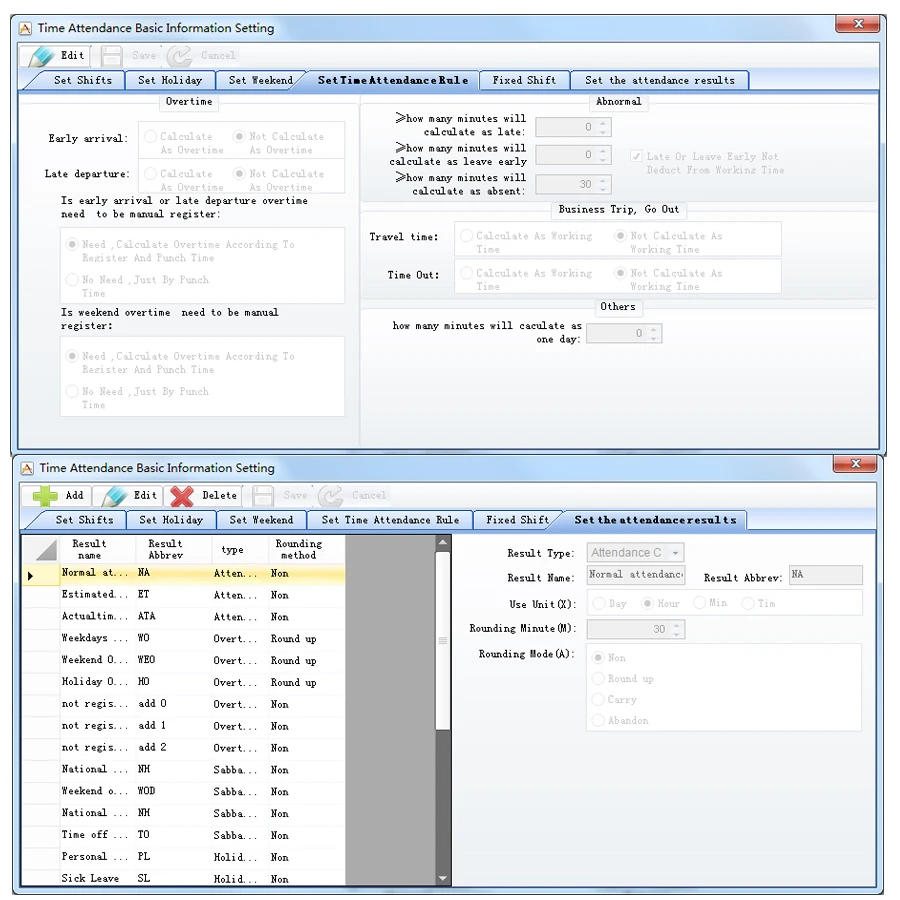Image resolution: width=900 pixels, height=900 pixels.
Task: Select Use Unit Hour radio button
Action: [647, 604]
